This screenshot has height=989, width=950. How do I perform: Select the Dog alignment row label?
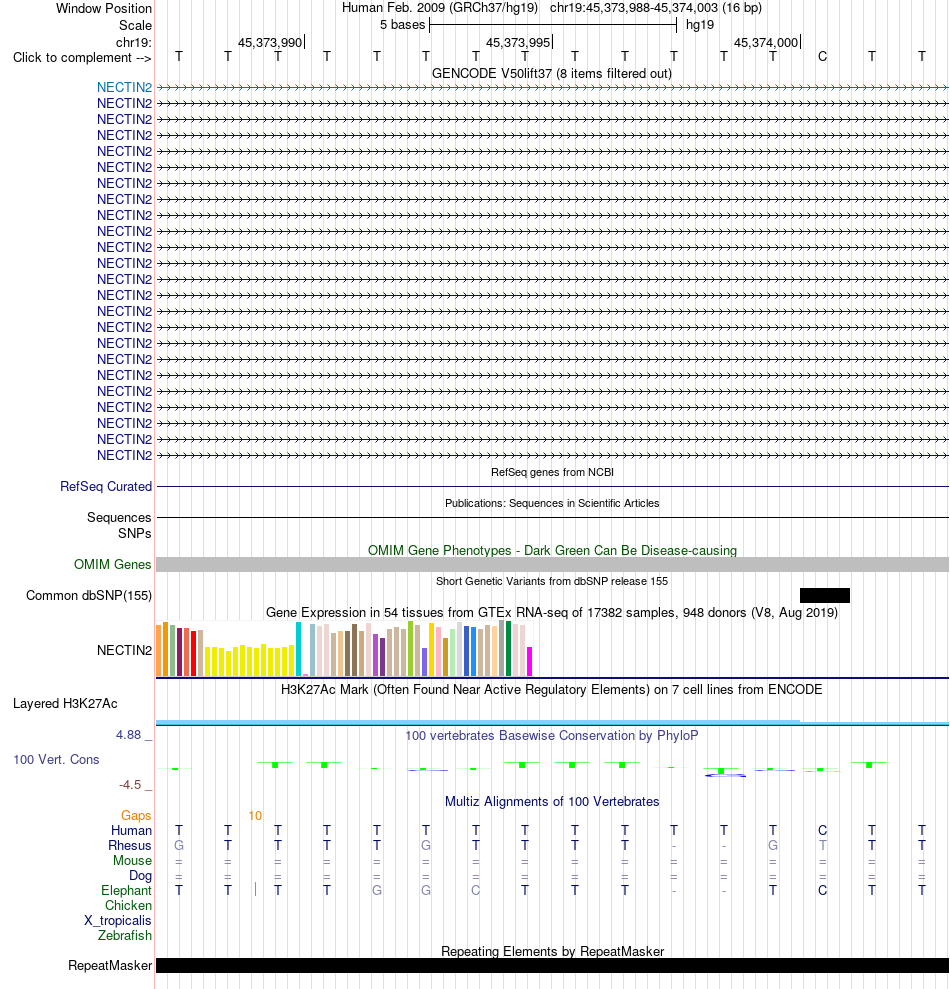click(x=140, y=875)
